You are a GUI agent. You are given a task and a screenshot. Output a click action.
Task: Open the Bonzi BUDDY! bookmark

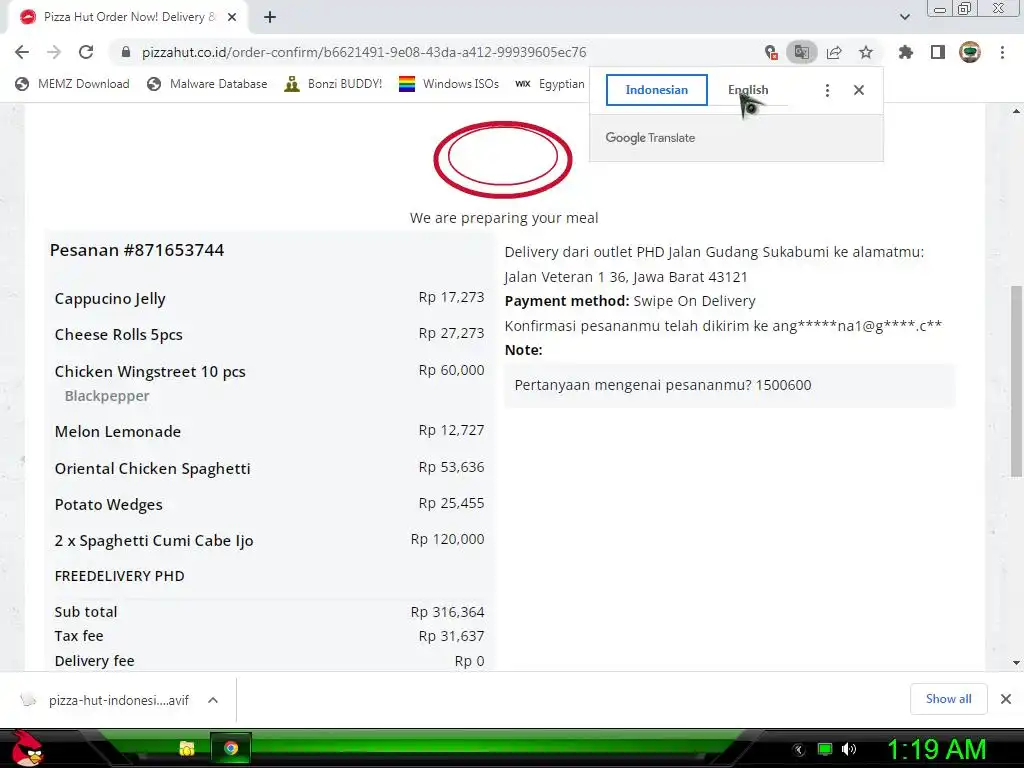click(334, 84)
